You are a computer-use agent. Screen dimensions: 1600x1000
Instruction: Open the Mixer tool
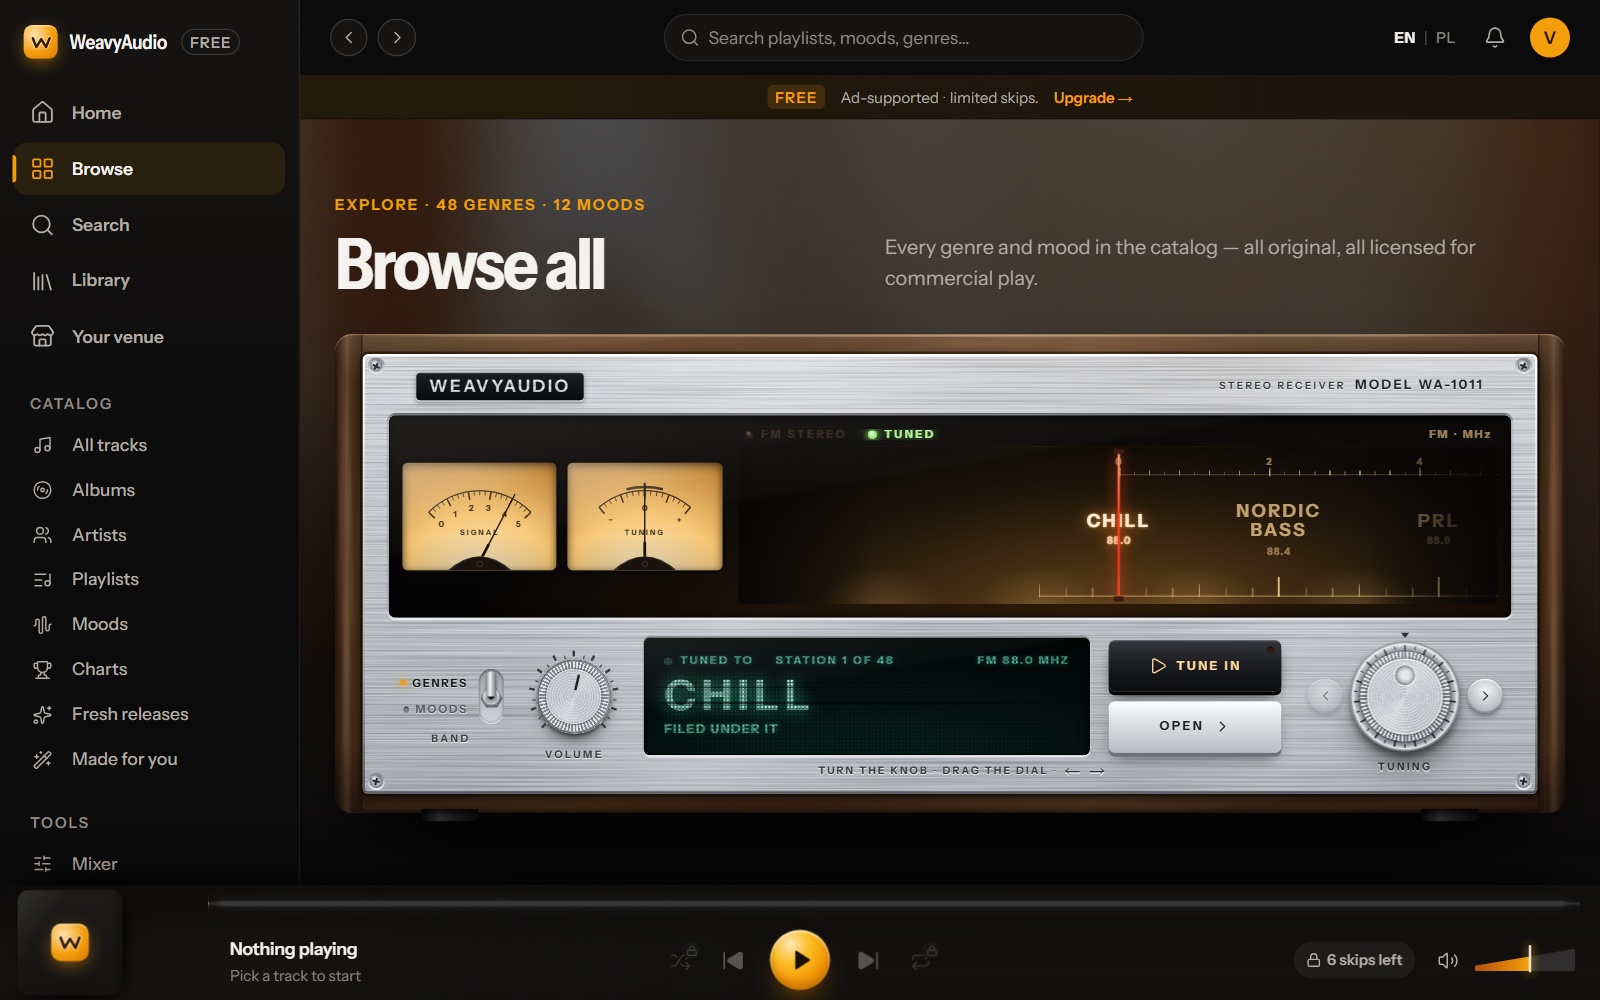149,864
